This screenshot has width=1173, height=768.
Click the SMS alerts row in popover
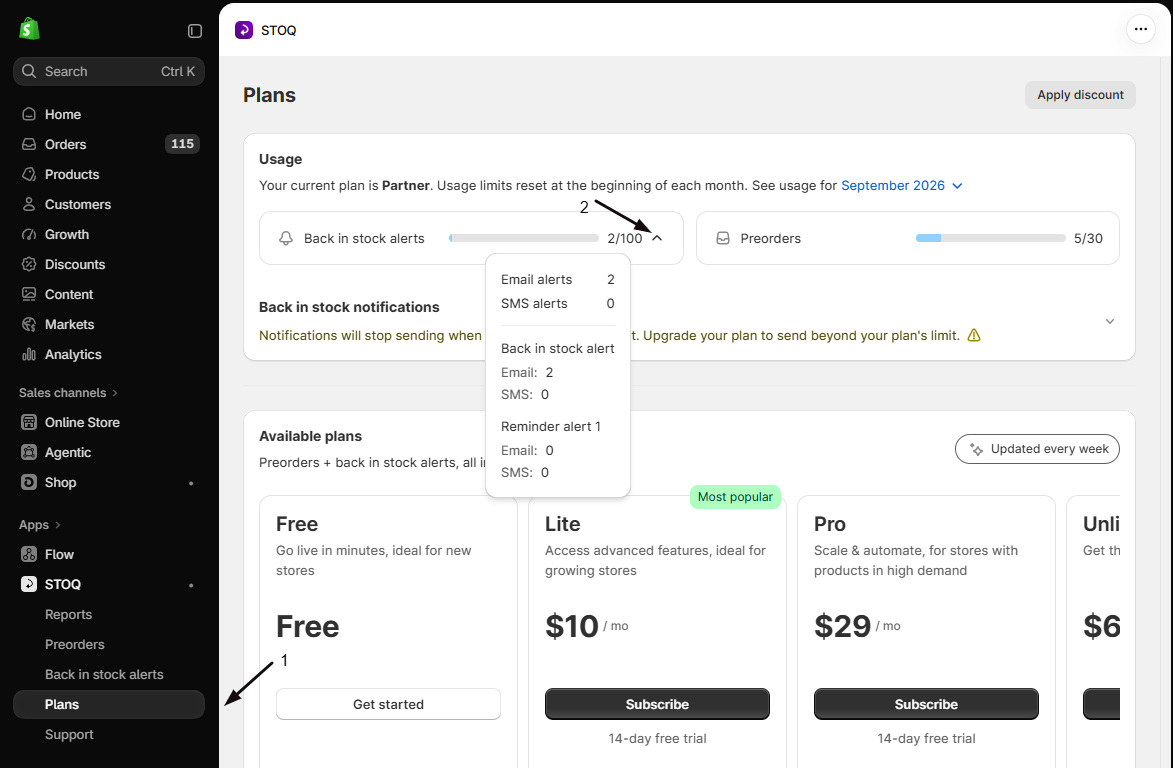(x=557, y=304)
